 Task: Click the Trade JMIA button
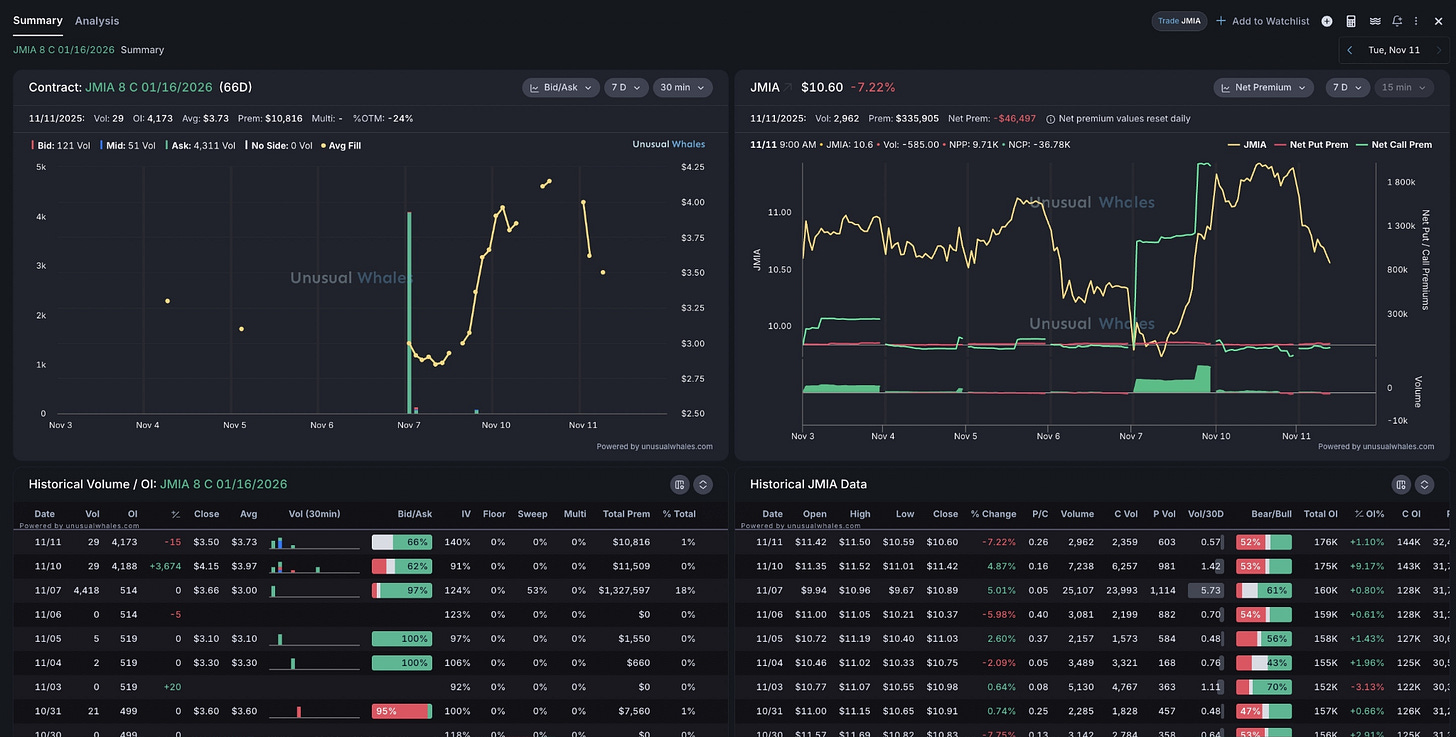click(x=1180, y=21)
